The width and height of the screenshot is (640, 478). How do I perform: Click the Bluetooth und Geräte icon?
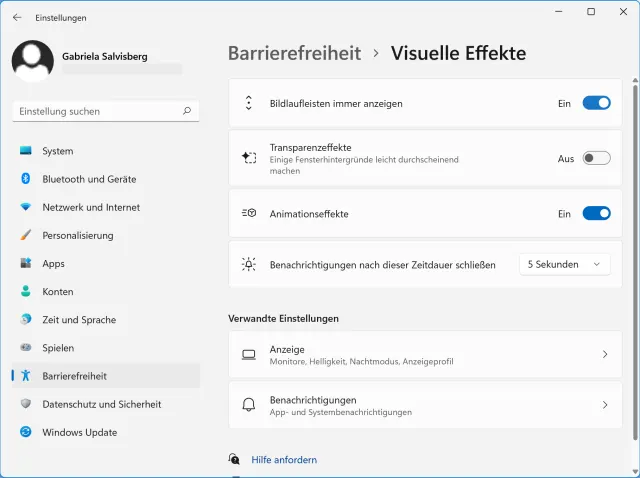click(x=26, y=179)
